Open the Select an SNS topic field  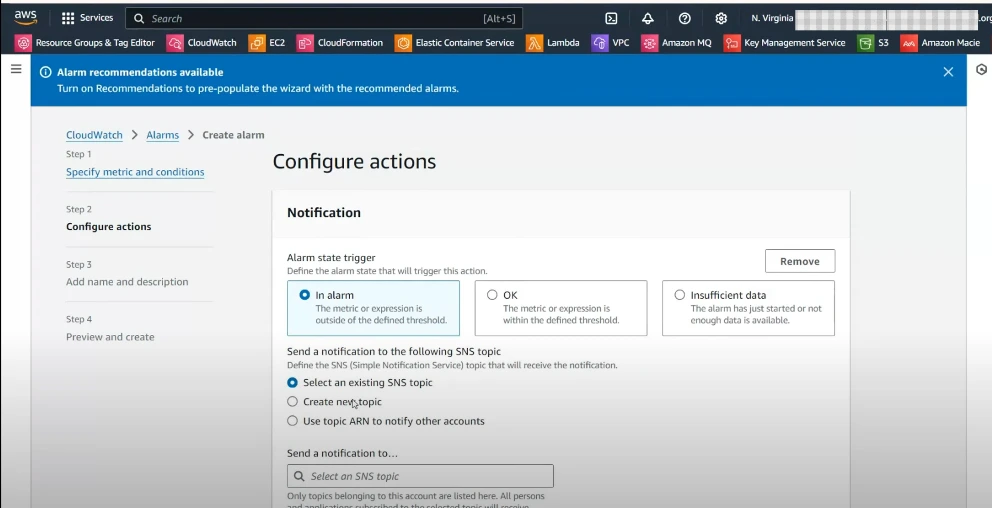(x=420, y=476)
